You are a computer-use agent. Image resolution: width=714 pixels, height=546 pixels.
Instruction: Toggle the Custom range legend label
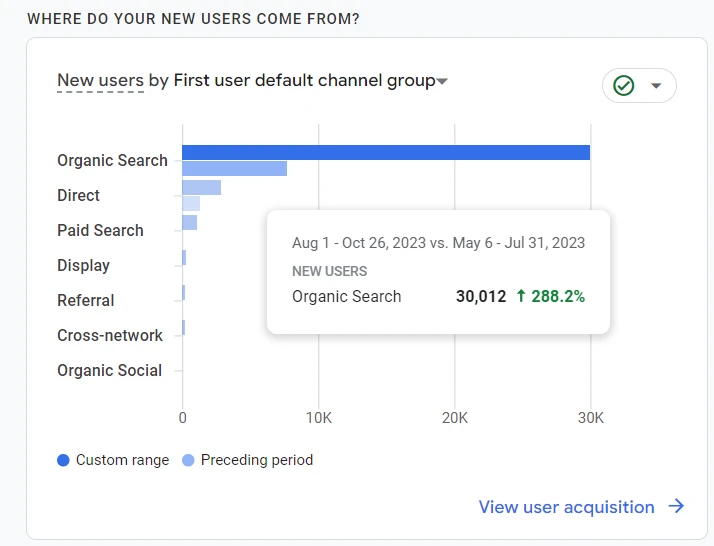[122, 460]
